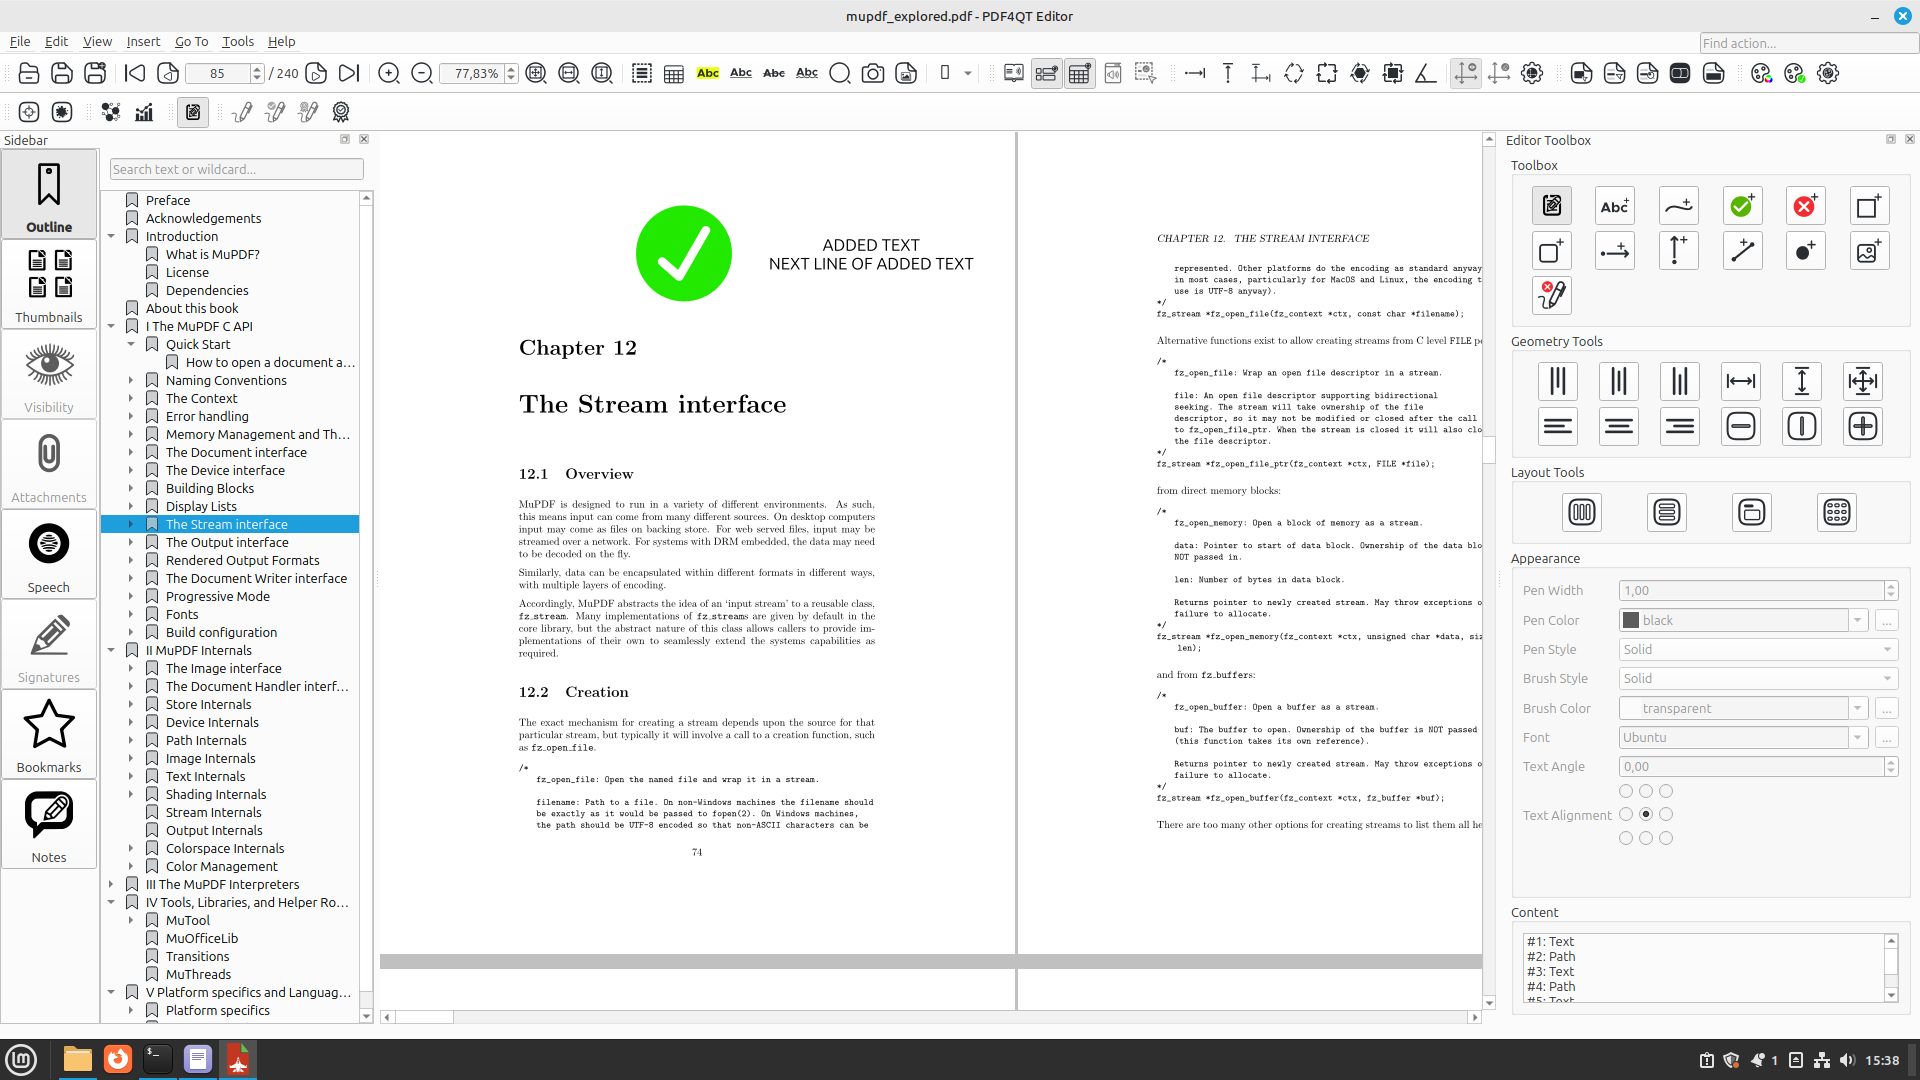Click the Zoom in magnifier icon
Viewport: 1920px width, 1080px height.
click(389, 73)
